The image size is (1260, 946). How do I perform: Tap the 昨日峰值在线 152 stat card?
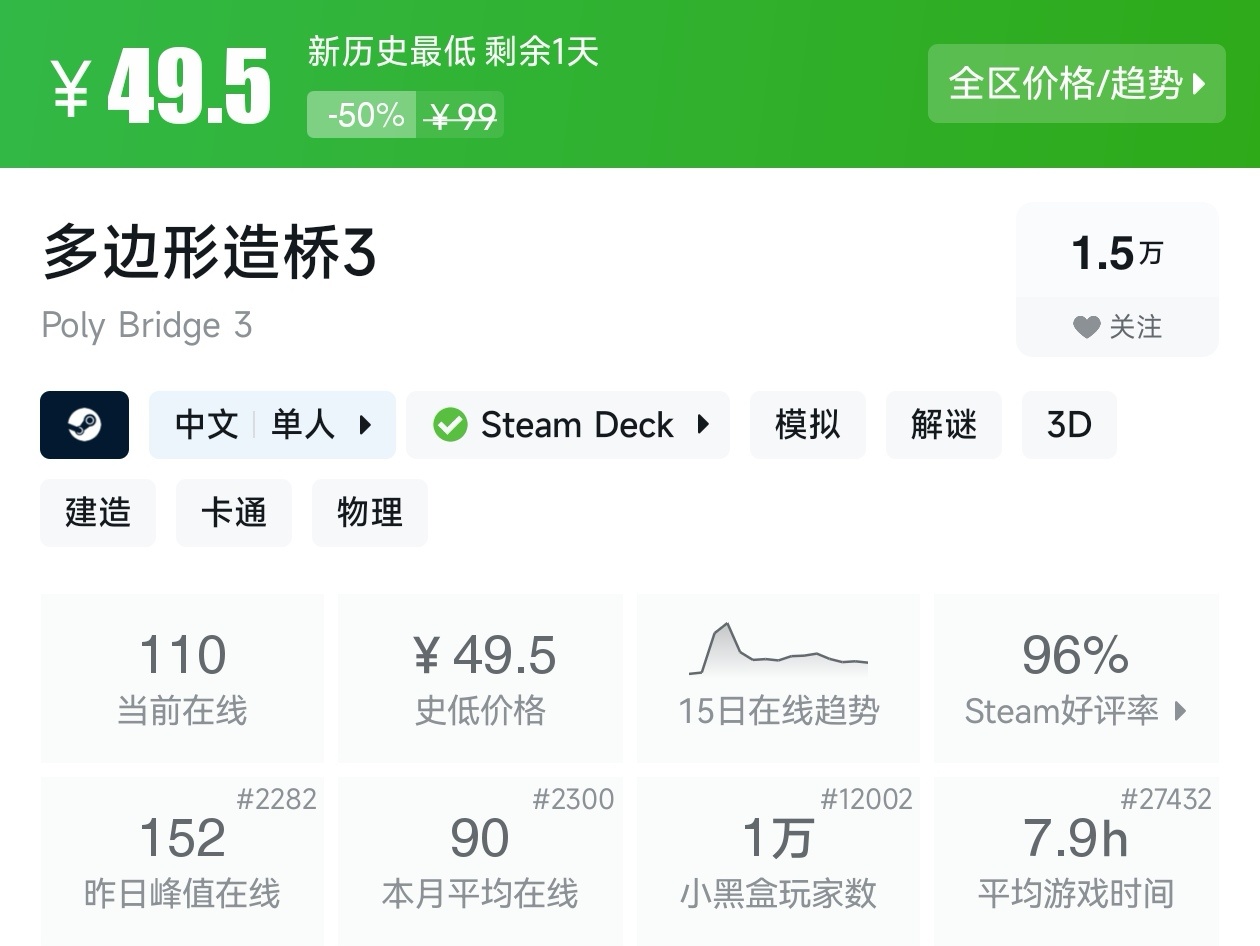pos(182,860)
